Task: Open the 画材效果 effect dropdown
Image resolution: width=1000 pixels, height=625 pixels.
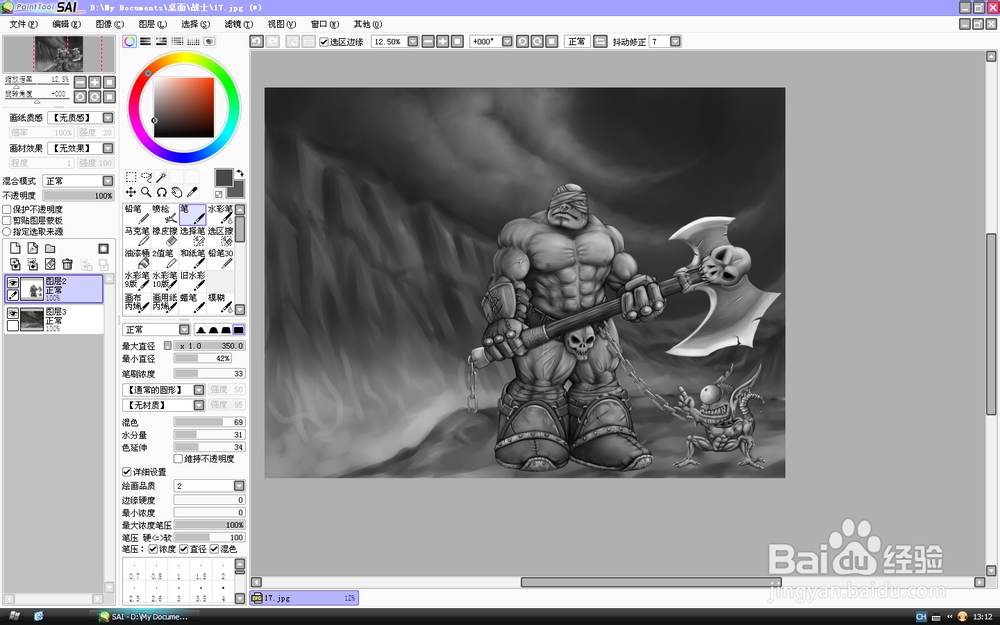Action: click(108, 148)
